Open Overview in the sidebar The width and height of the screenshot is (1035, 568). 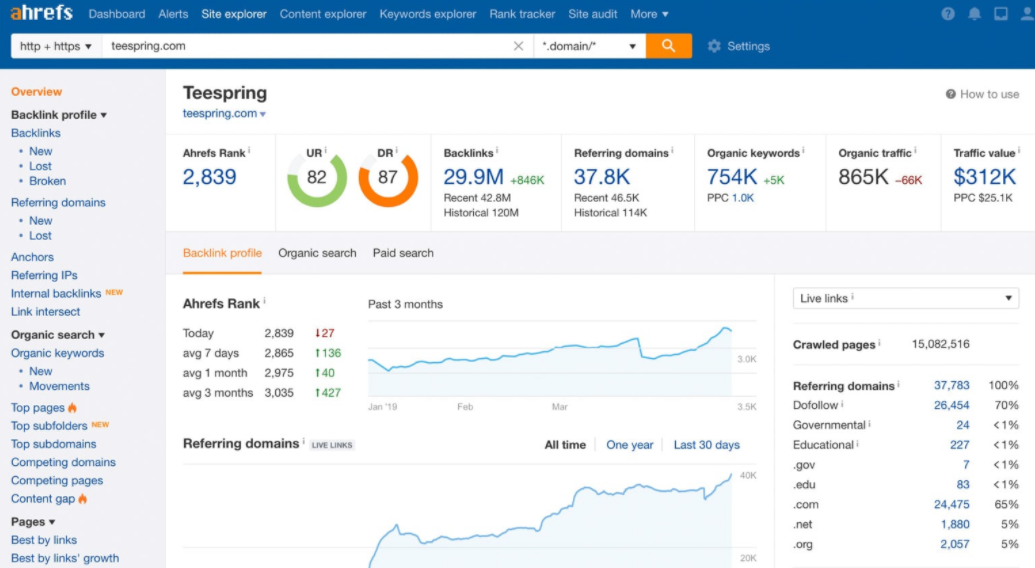[36, 92]
